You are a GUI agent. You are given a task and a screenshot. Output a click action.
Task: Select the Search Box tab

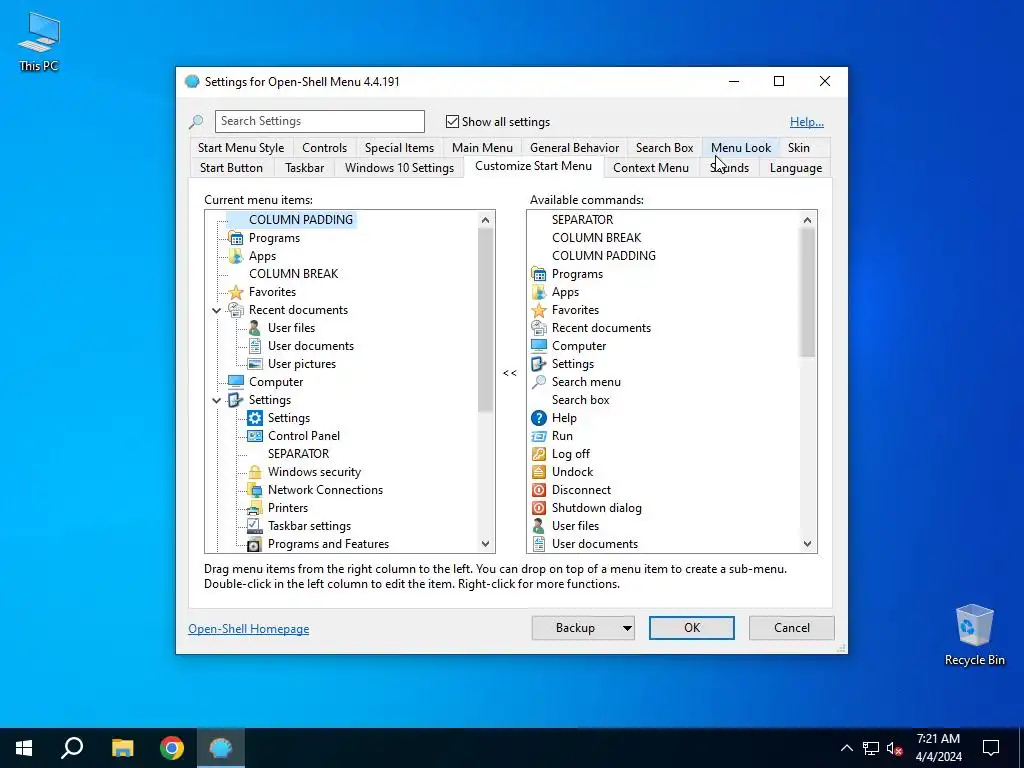tap(665, 148)
